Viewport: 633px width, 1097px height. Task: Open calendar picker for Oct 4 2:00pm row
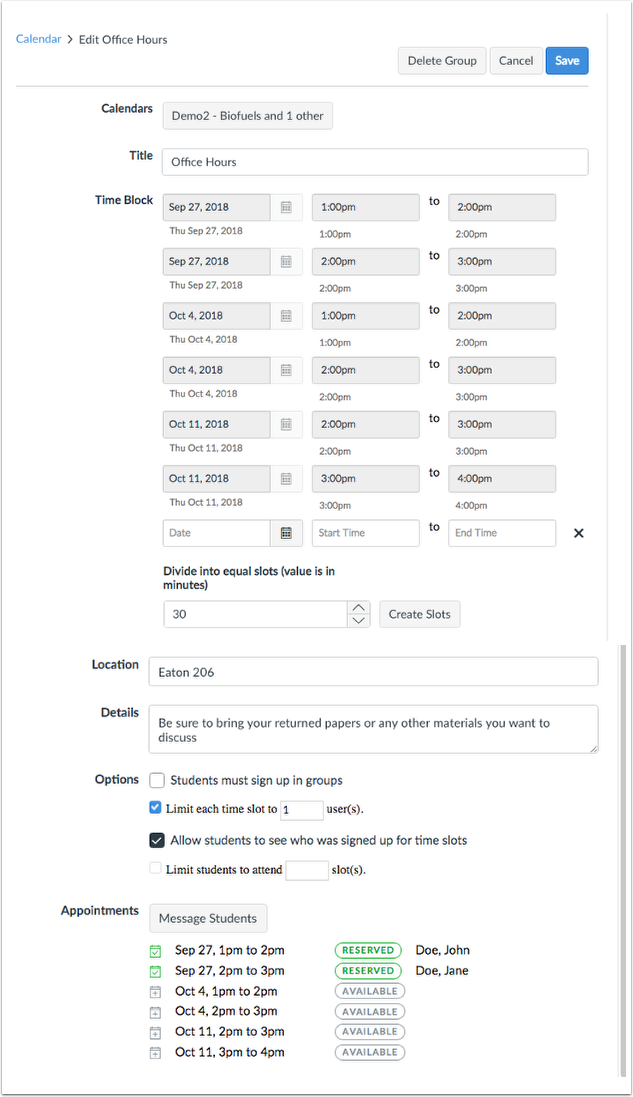[286, 370]
